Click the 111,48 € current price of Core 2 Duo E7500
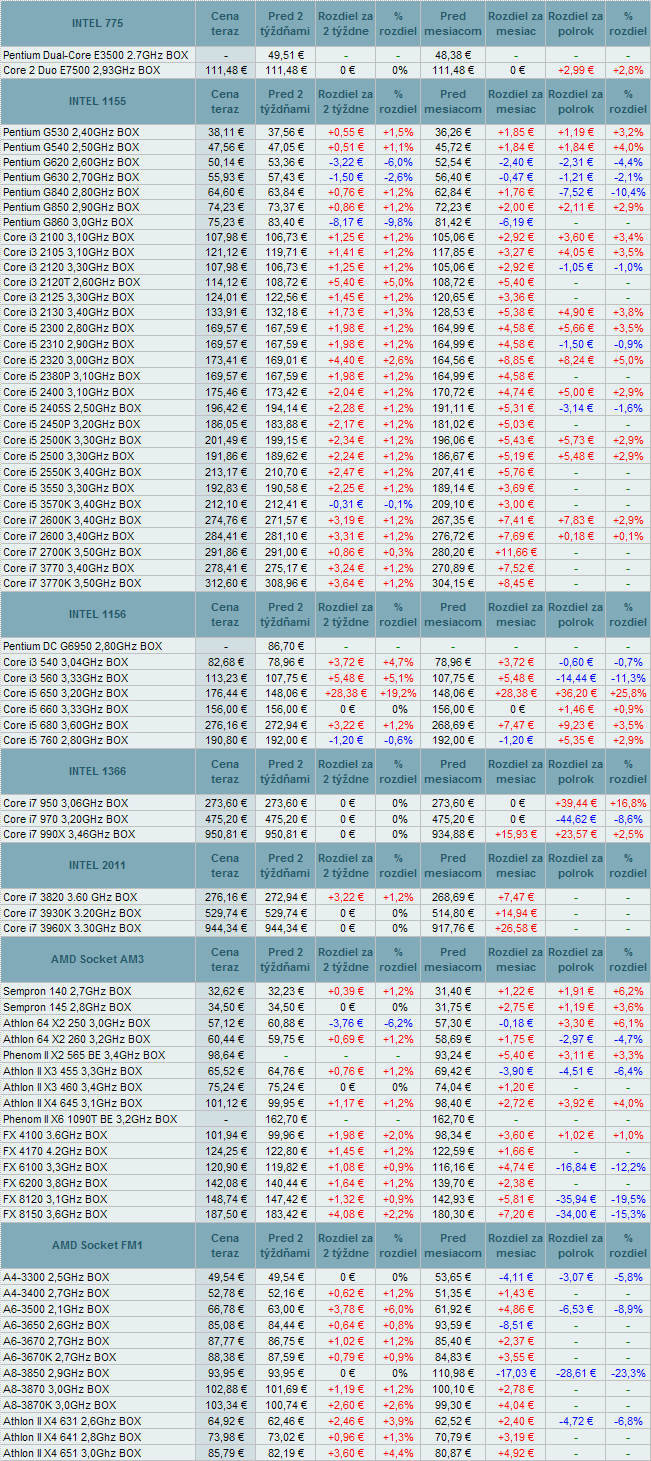 (x=226, y=71)
